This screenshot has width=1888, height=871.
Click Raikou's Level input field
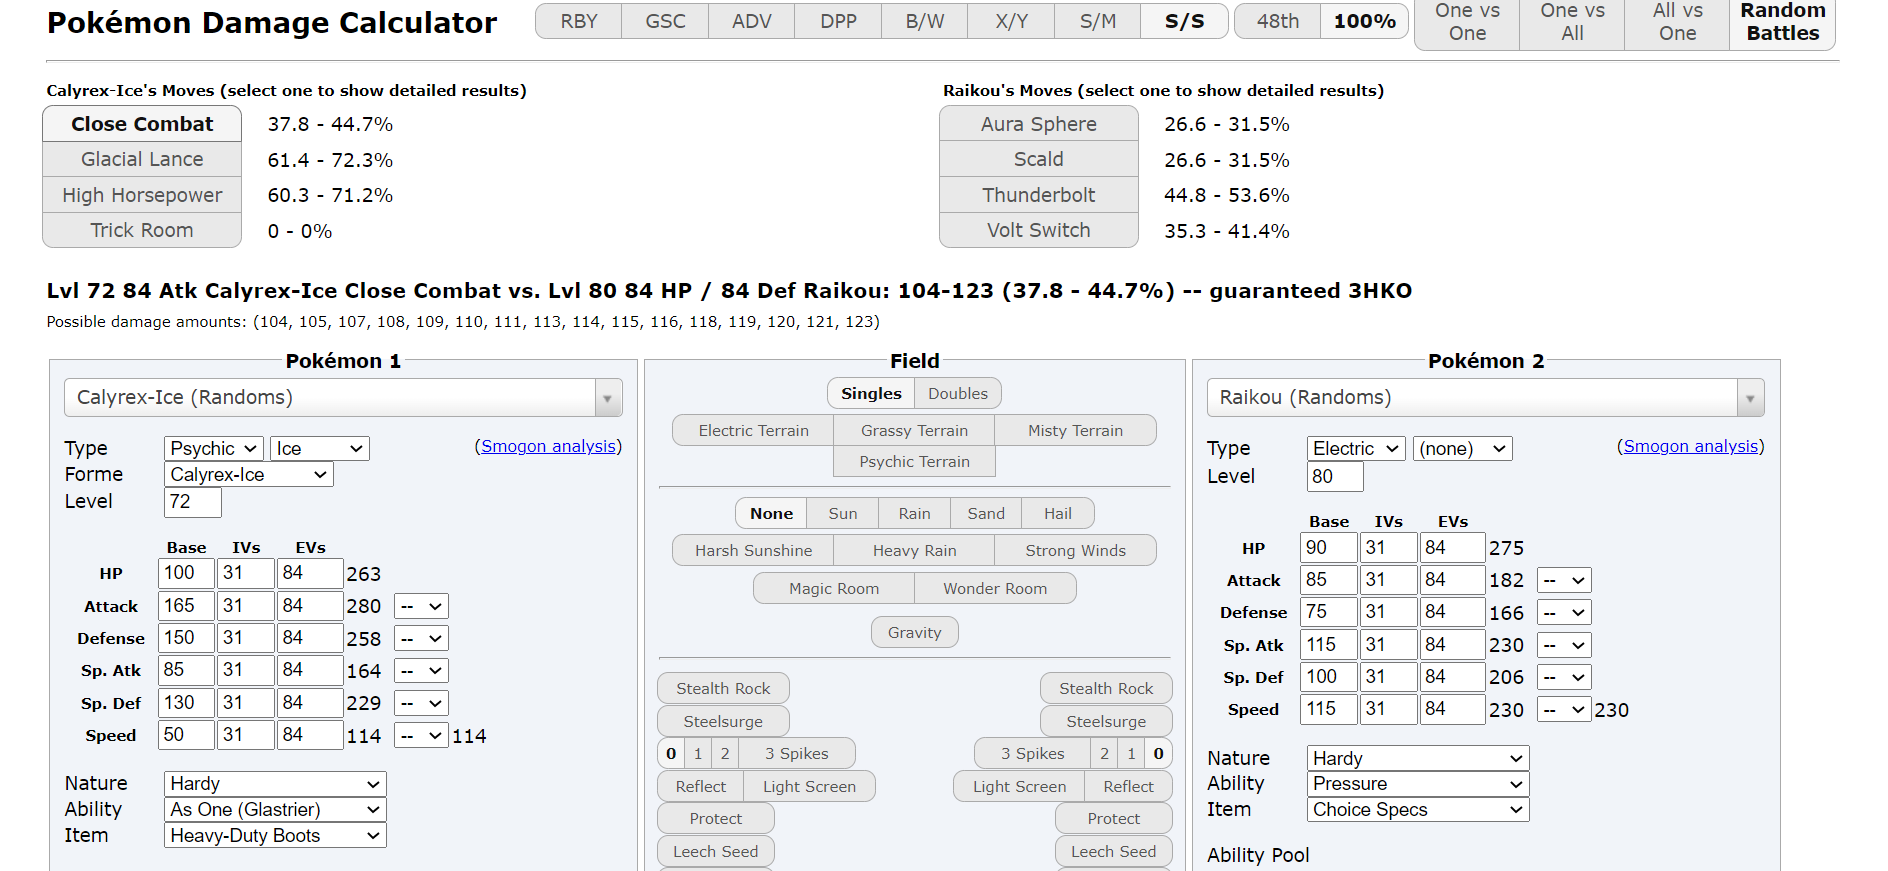[1334, 477]
